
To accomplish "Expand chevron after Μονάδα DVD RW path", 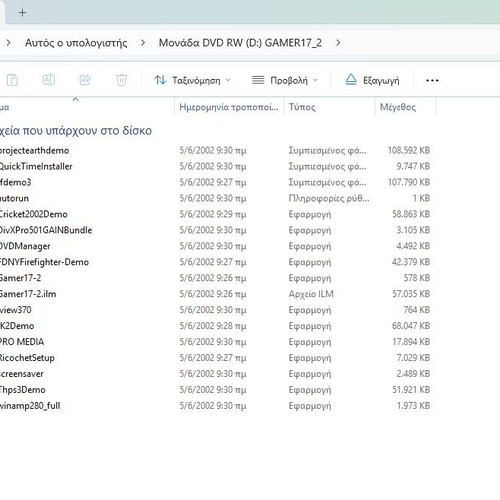I will point(338,43).
